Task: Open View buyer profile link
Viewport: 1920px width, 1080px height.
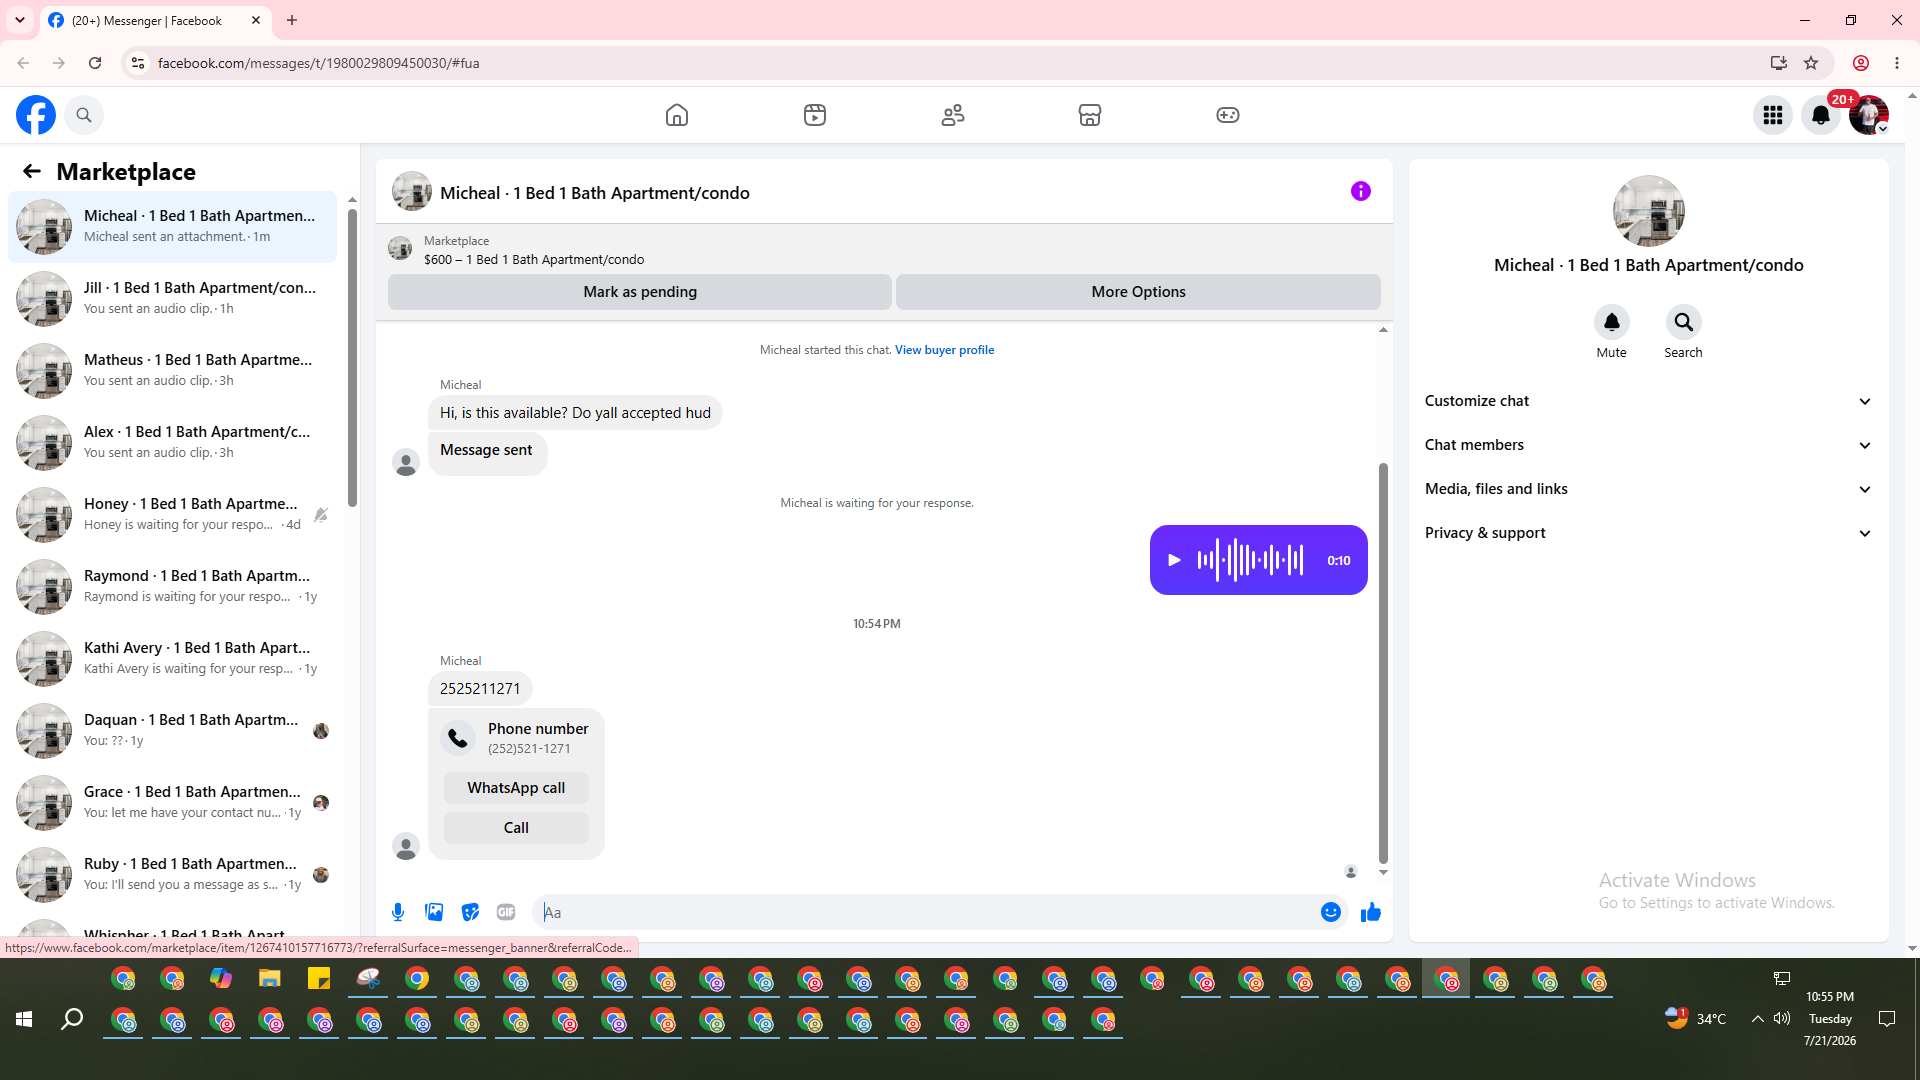Action: (x=944, y=350)
